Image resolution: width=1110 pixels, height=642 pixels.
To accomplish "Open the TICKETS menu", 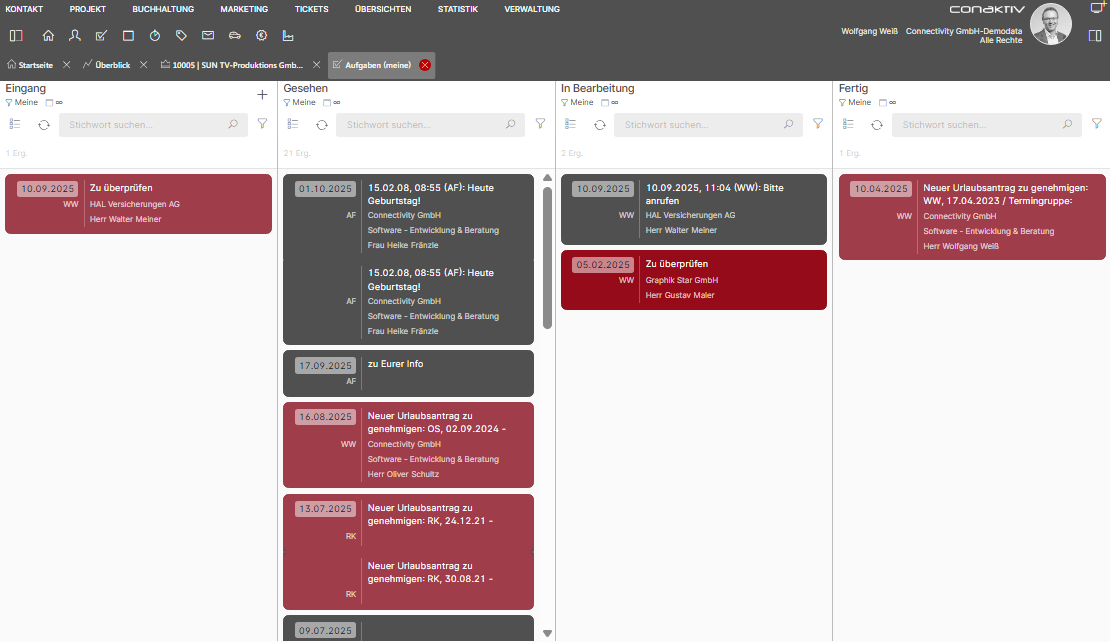I will (311, 9).
